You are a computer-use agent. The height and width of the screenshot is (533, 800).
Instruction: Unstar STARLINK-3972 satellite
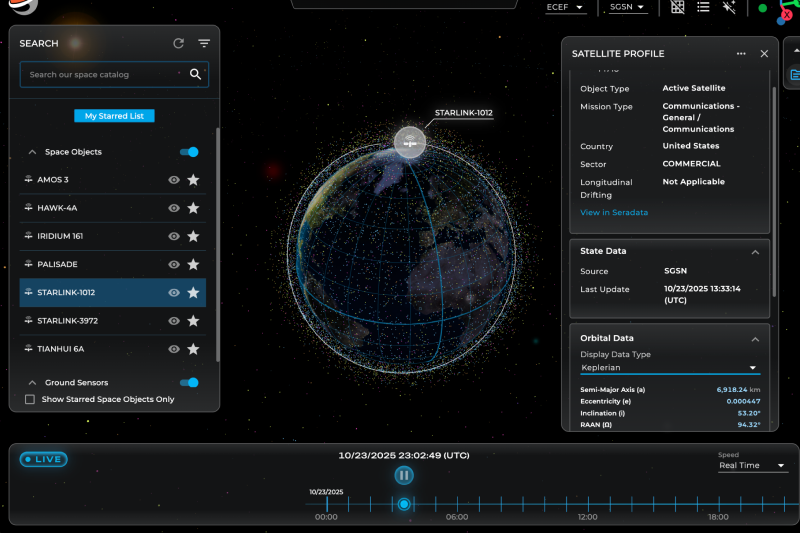pos(193,321)
